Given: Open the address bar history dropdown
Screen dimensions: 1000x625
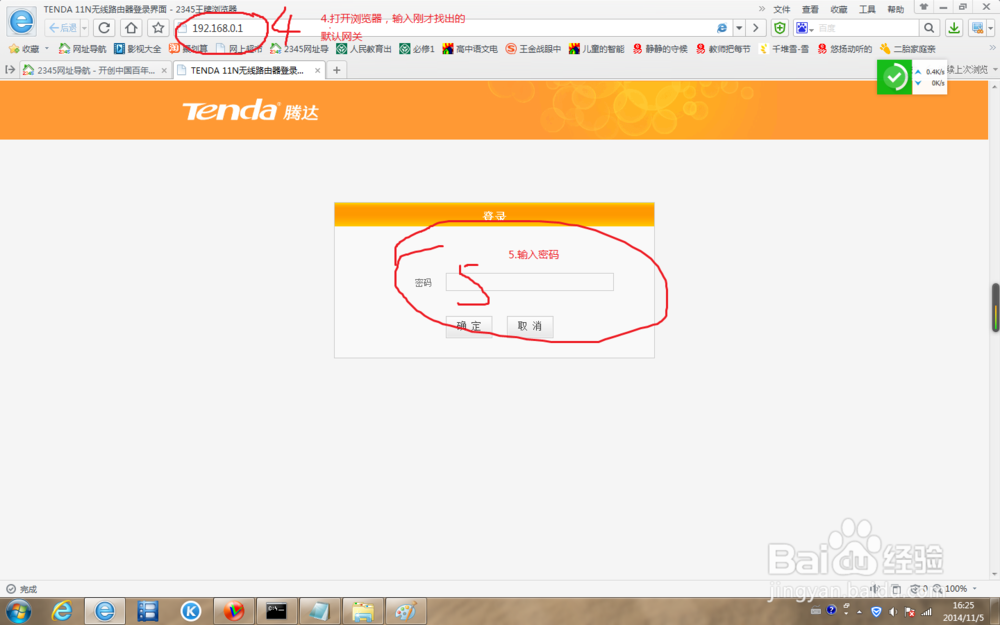Looking at the screenshot, I should tap(739, 28).
